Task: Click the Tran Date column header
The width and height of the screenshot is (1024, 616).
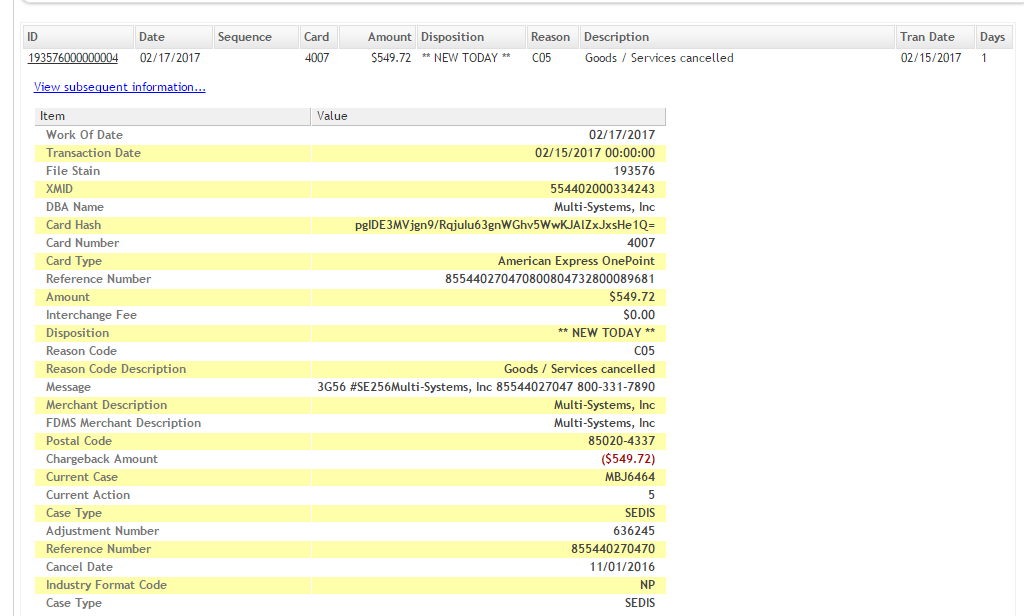Action: pos(927,37)
